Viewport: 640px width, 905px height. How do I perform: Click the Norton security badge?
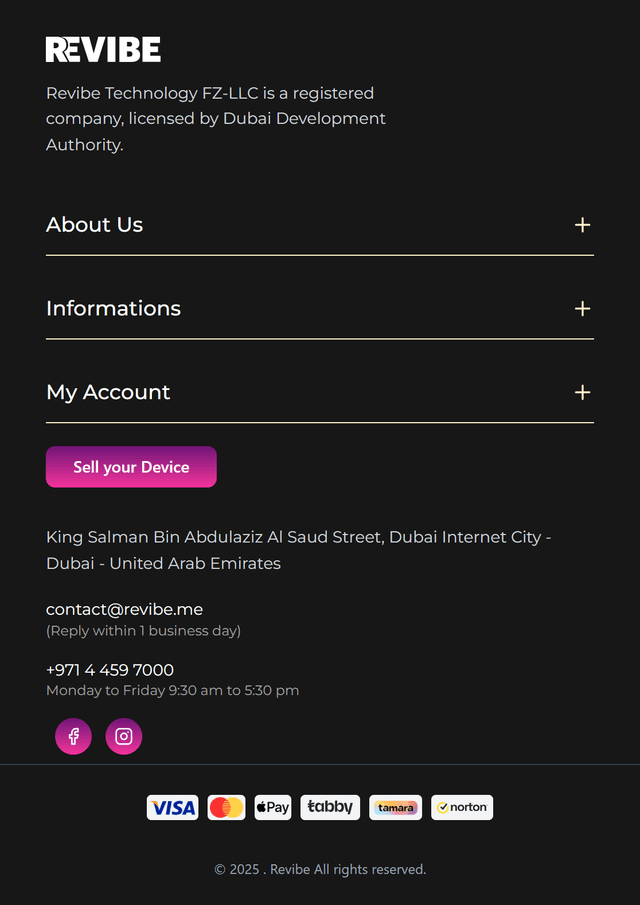pos(462,808)
